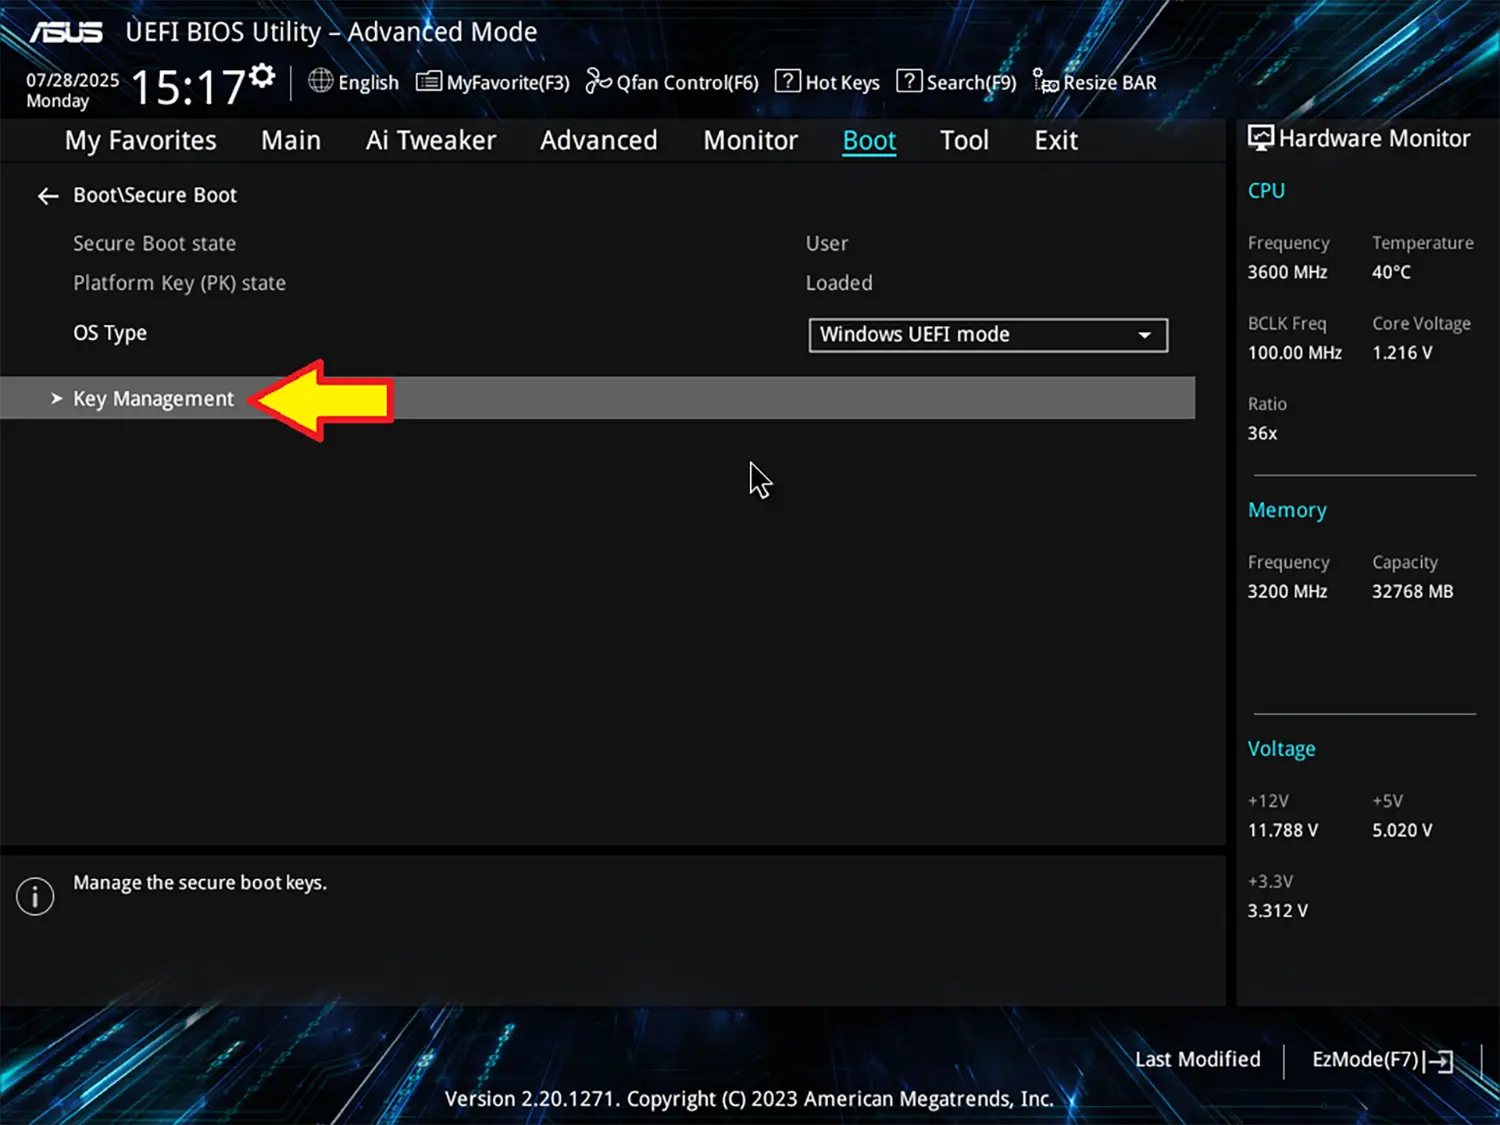Viewport: 1500px width, 1125px height.
Task: Click the 'Manage the secure boot keys.' help text
Action: (200, 883)
